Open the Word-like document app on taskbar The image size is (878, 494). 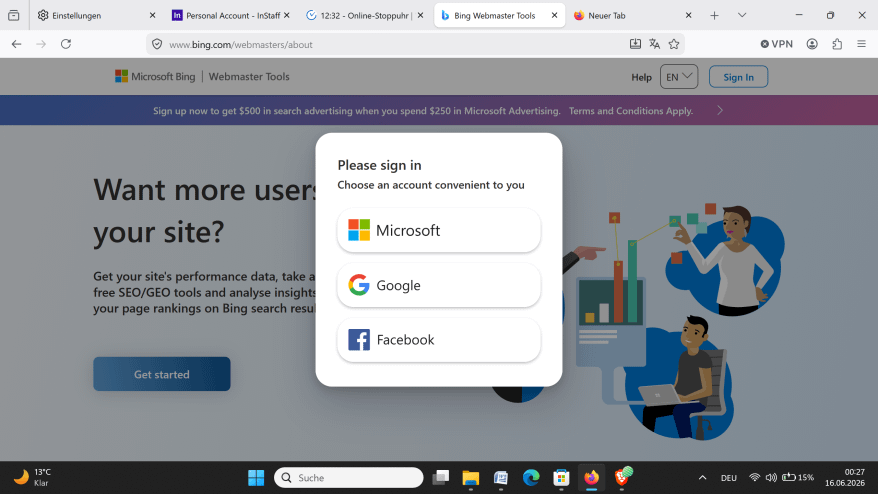501,478
